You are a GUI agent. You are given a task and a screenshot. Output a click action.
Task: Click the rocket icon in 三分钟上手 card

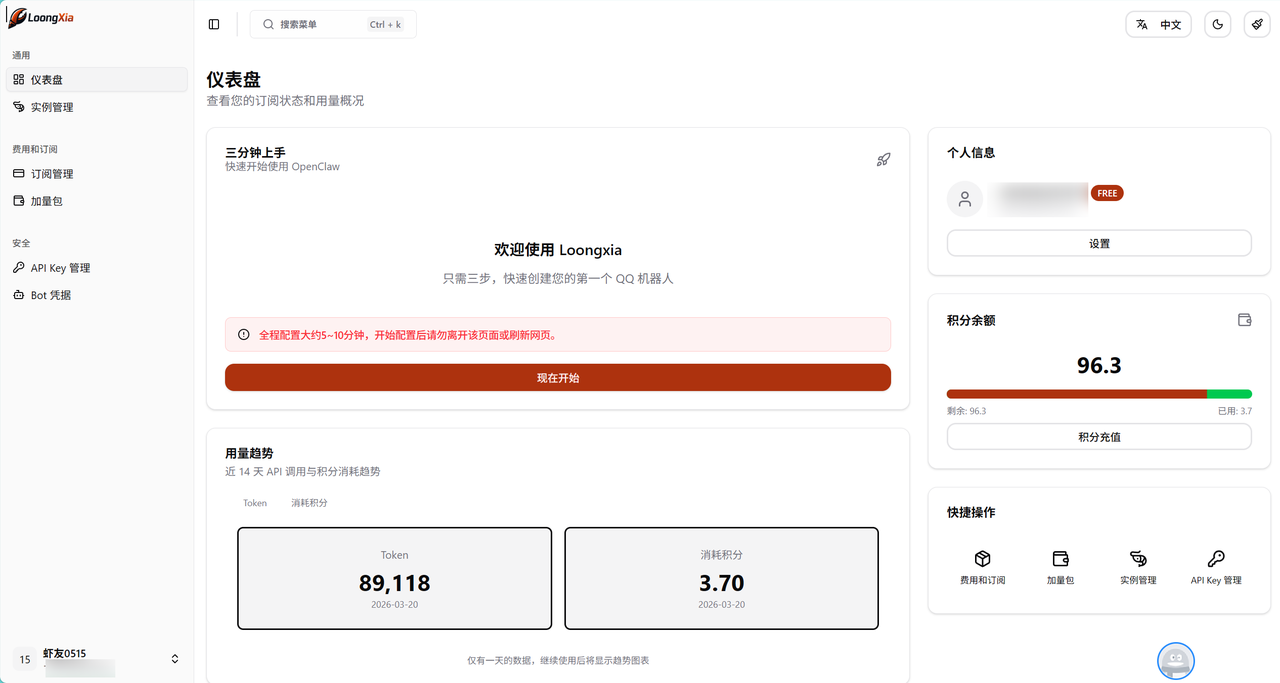(883, 159)
